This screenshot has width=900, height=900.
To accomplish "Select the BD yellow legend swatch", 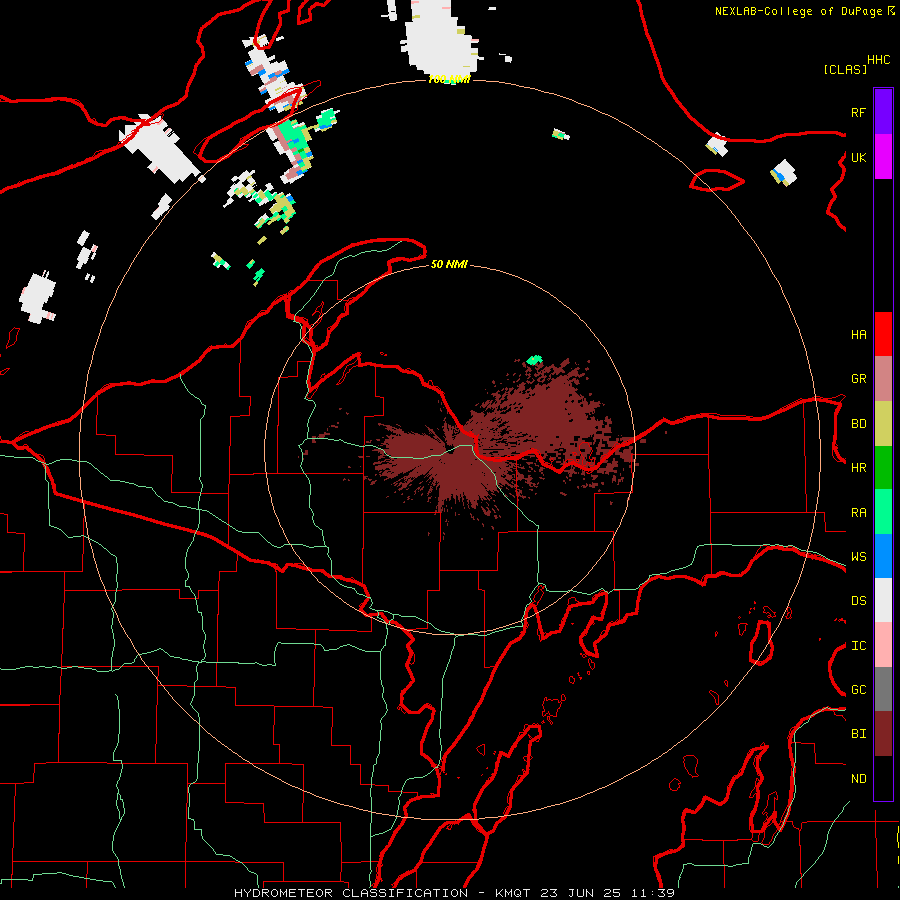I will coord(883,424).
